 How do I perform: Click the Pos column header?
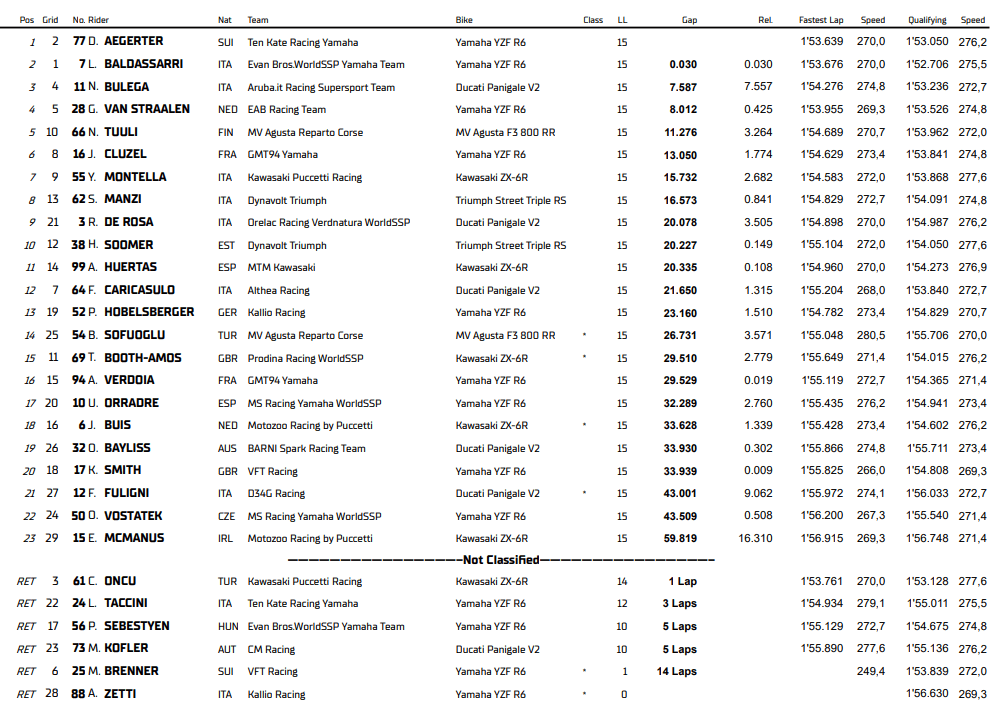(x=27, y=19)
